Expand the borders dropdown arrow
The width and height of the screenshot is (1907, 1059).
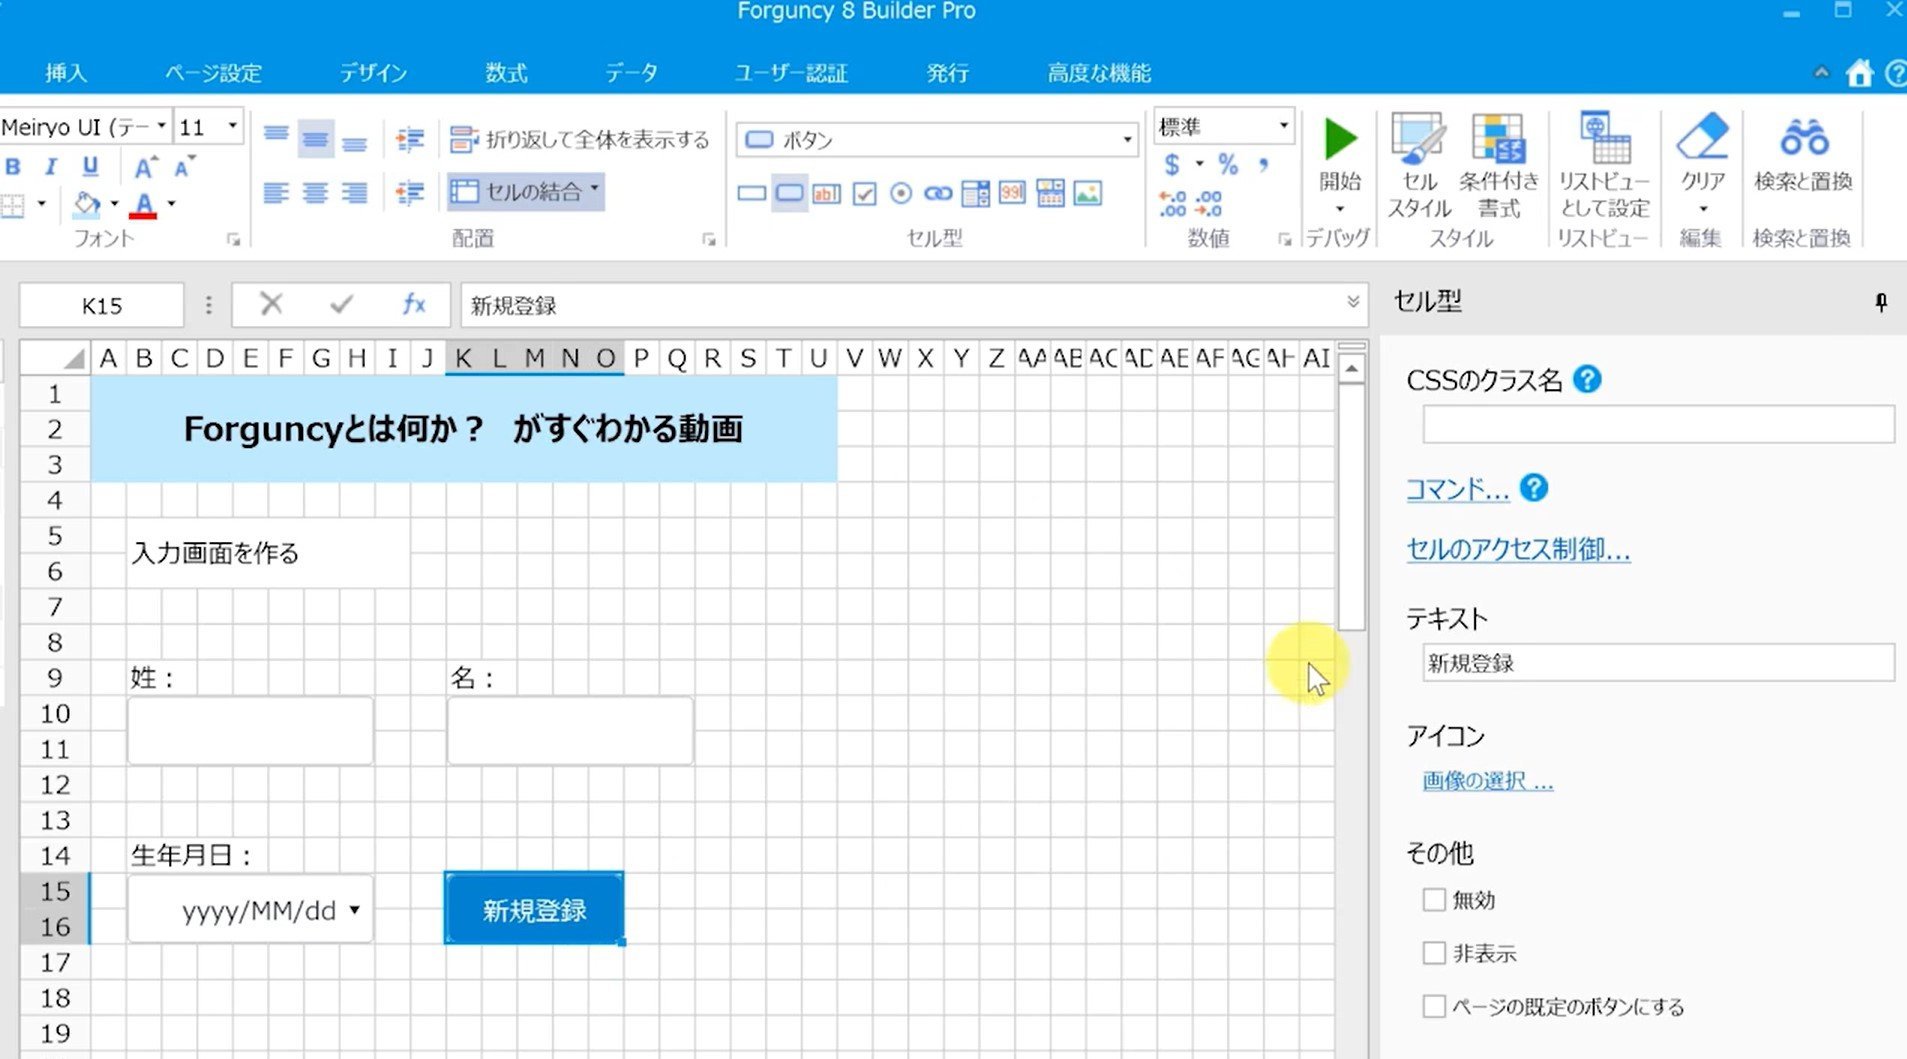[x=41, y=205]
